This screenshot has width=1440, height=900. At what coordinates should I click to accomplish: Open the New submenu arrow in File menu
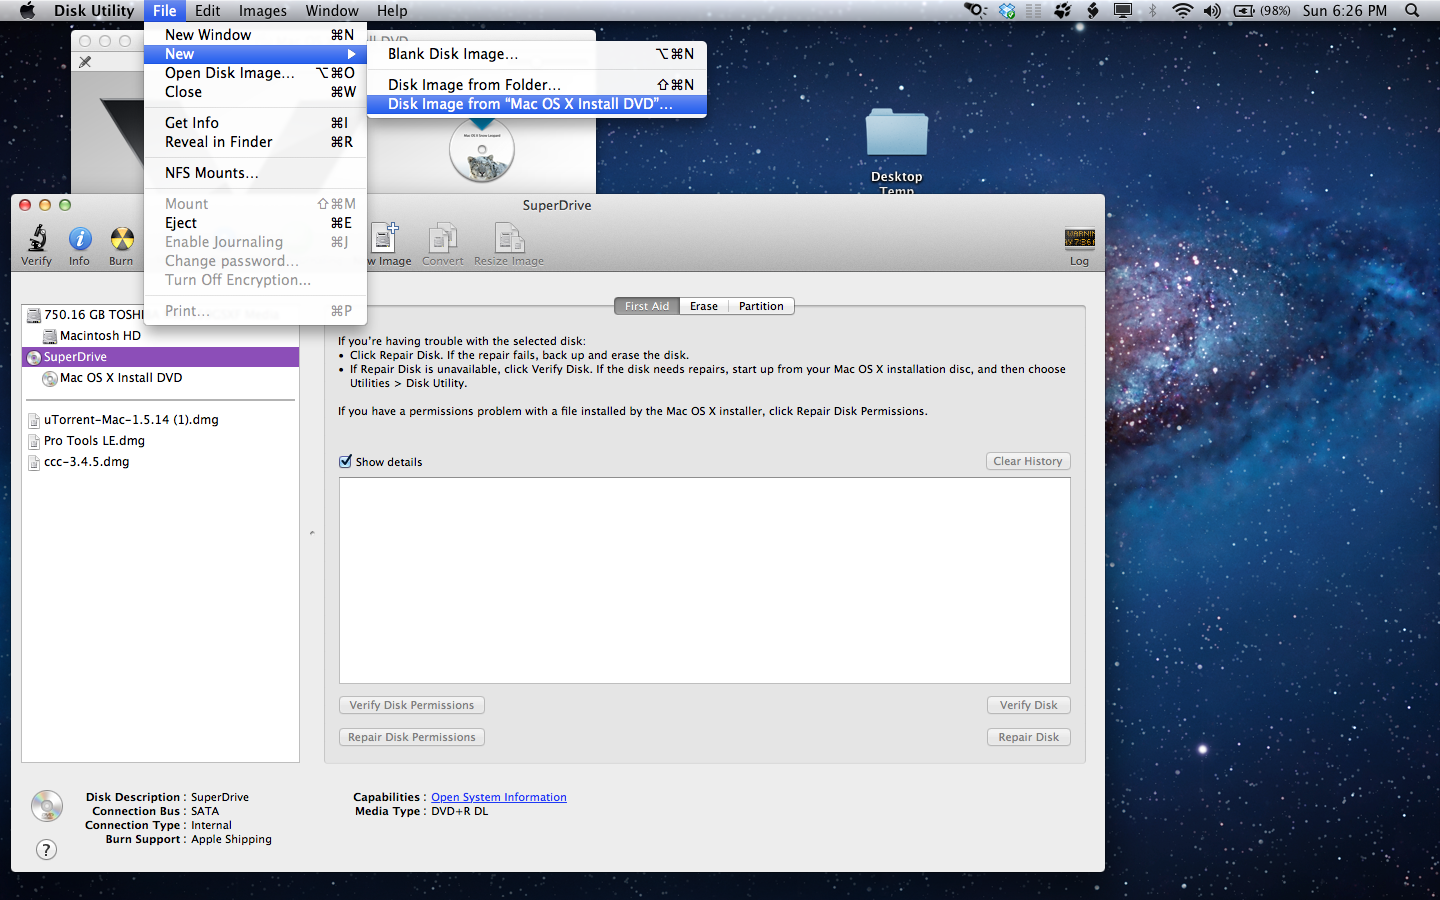click(351, 54)
